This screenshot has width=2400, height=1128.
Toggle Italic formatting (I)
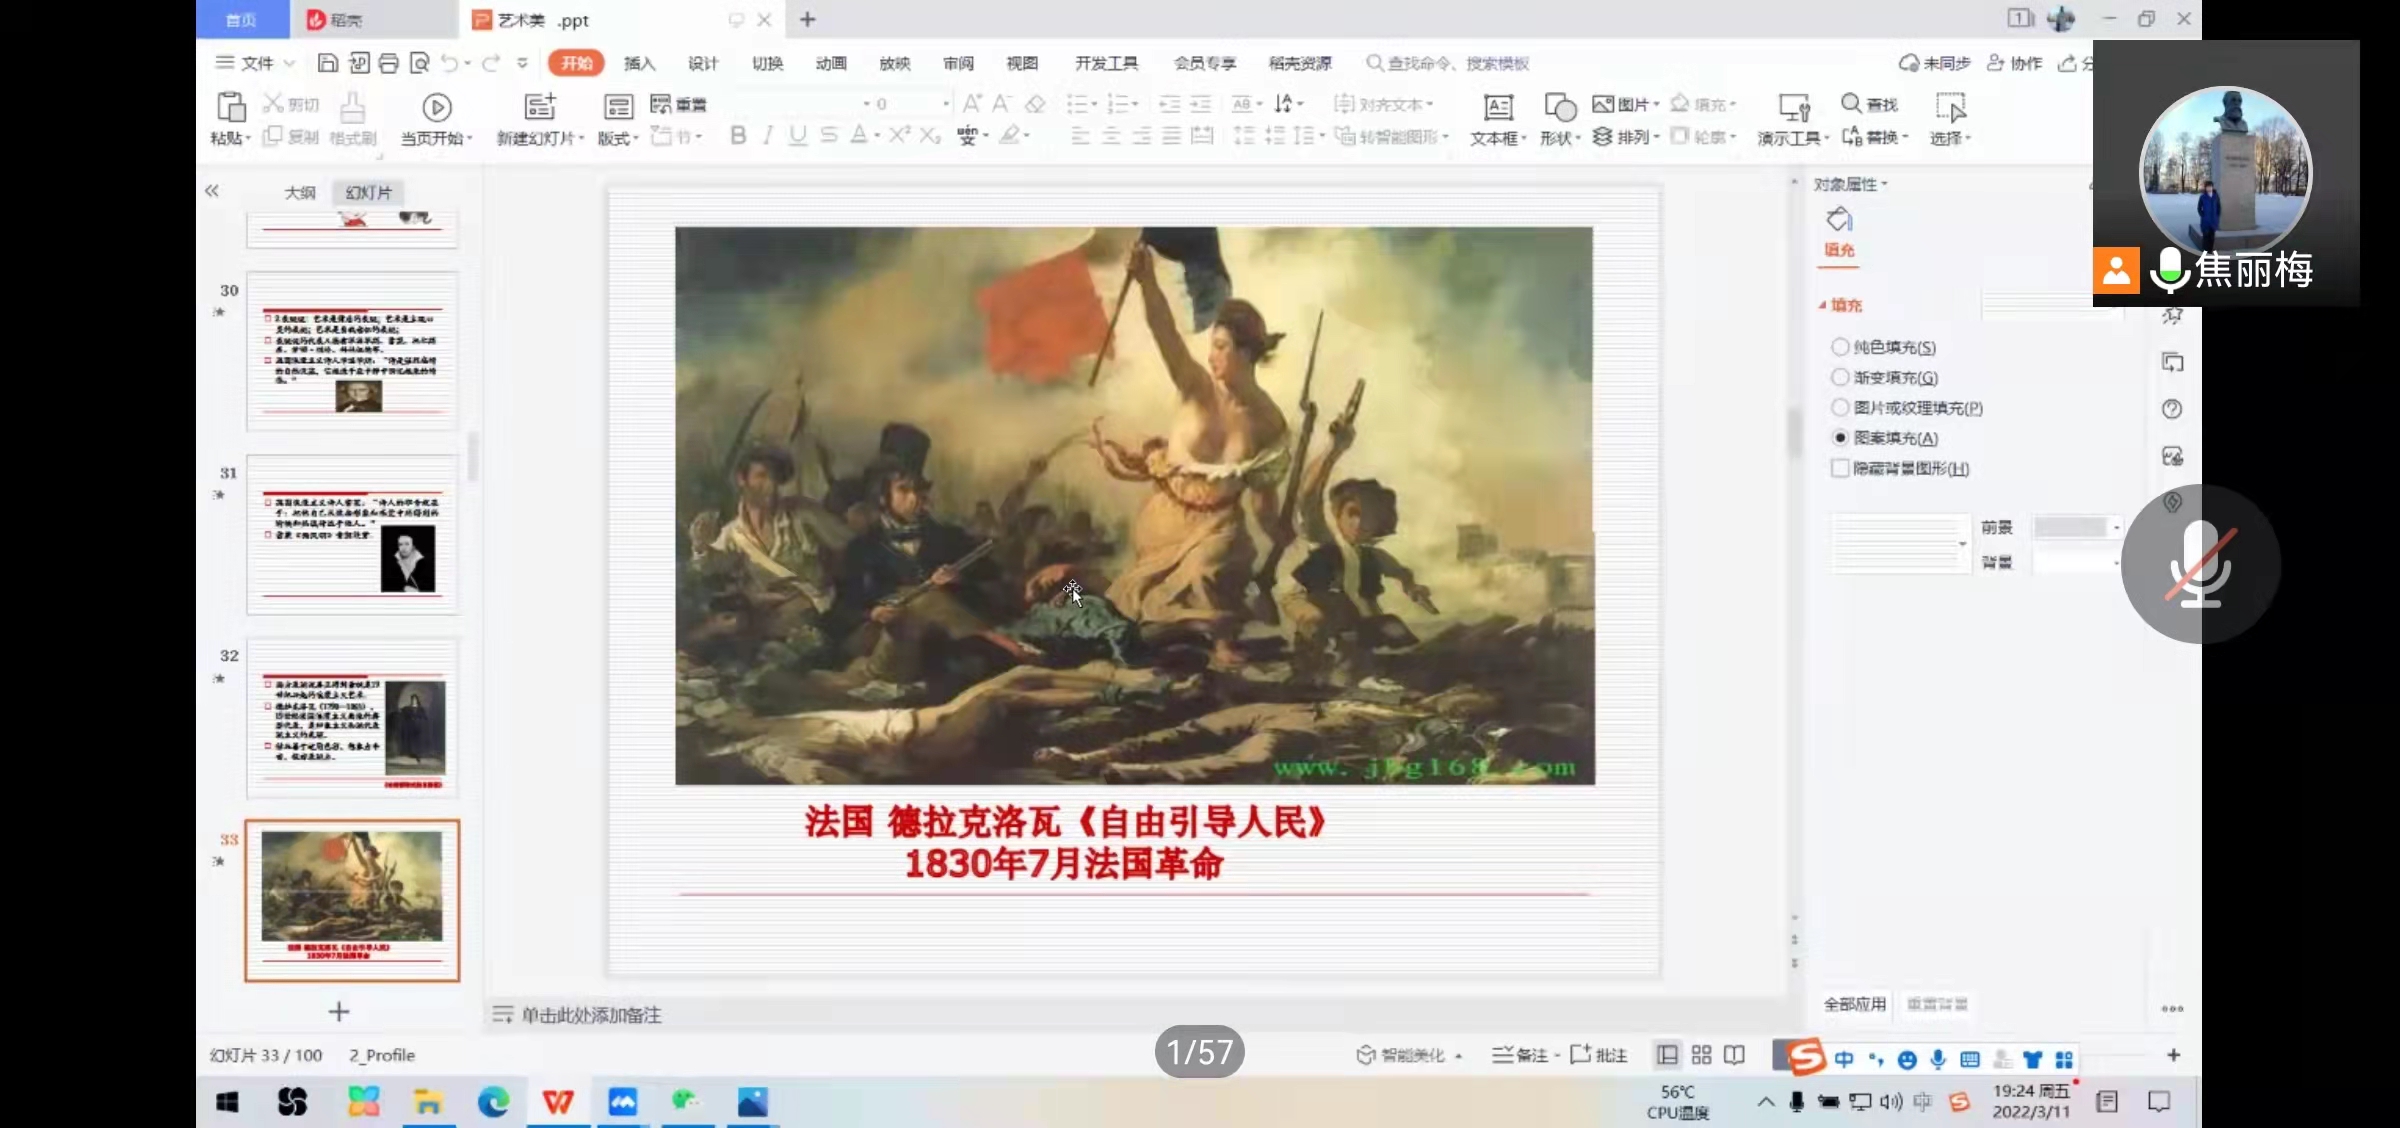(767, 135)
